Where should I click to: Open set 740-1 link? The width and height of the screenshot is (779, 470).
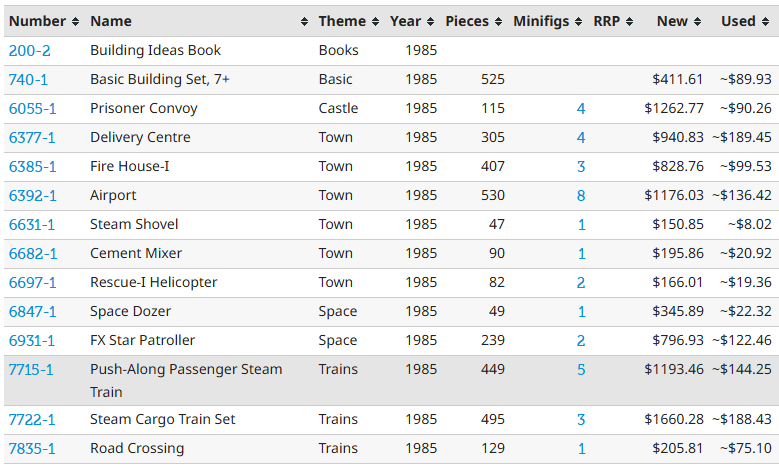(x=28, y=79)
